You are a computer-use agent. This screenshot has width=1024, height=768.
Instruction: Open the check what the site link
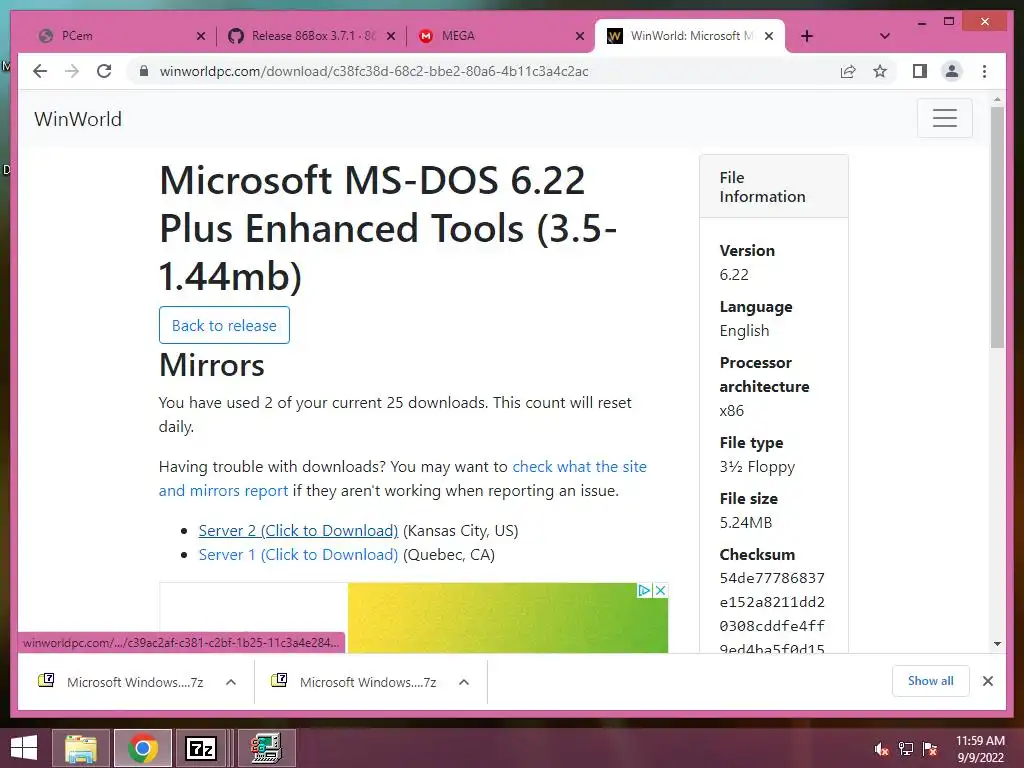579,466
